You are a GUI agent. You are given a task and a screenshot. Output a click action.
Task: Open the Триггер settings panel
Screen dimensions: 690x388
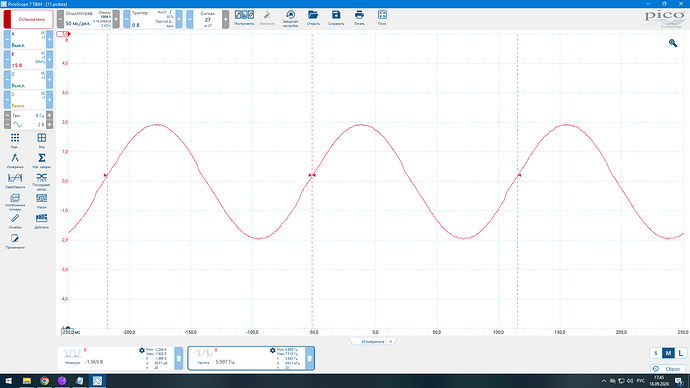pos(153,19)
